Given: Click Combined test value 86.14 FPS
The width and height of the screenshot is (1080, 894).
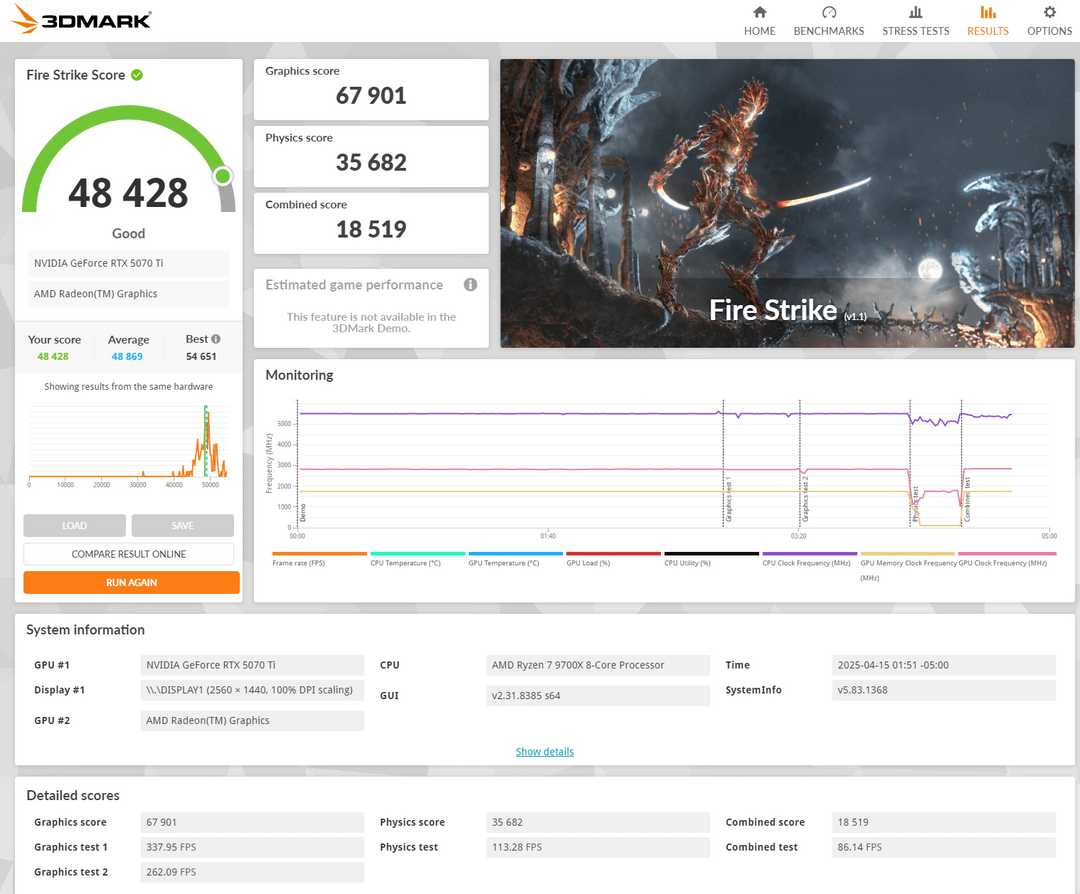Looking at the screenshot, I should pyautogui.click(x=944, y=847).
